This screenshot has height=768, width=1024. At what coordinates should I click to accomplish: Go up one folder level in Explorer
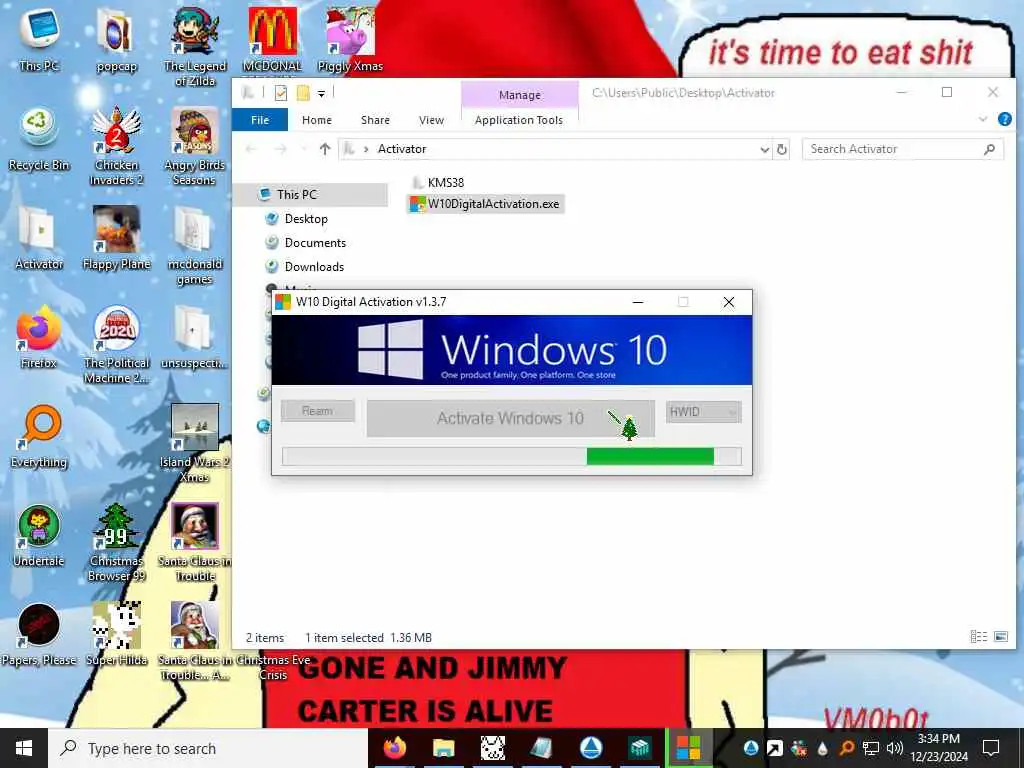(325, 149)
